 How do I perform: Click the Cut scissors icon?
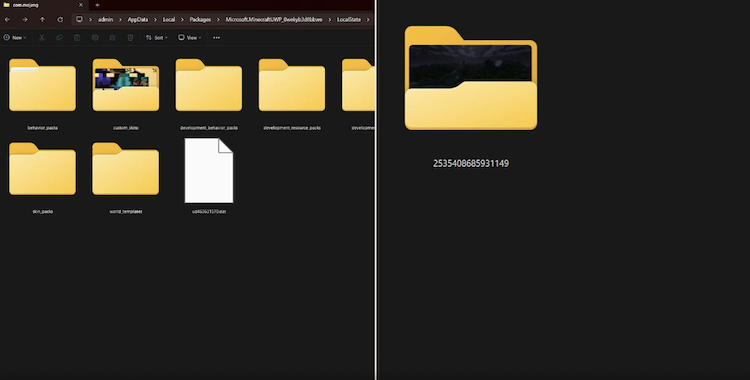click(x=42, y=37)
